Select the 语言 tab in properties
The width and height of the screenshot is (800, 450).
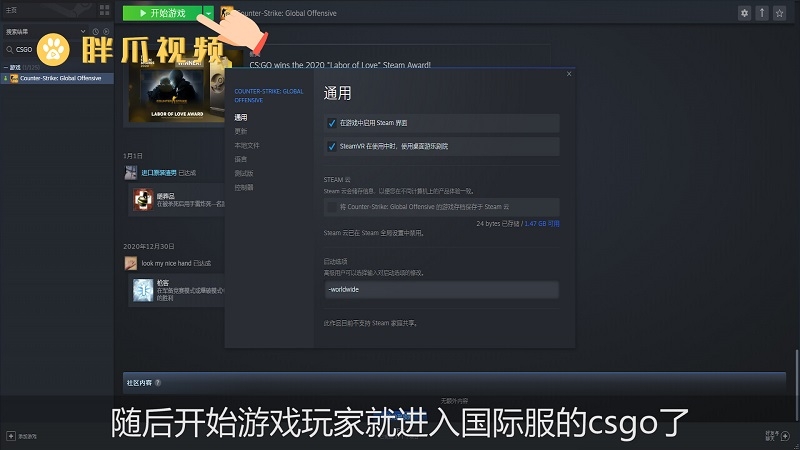[241, 159]
